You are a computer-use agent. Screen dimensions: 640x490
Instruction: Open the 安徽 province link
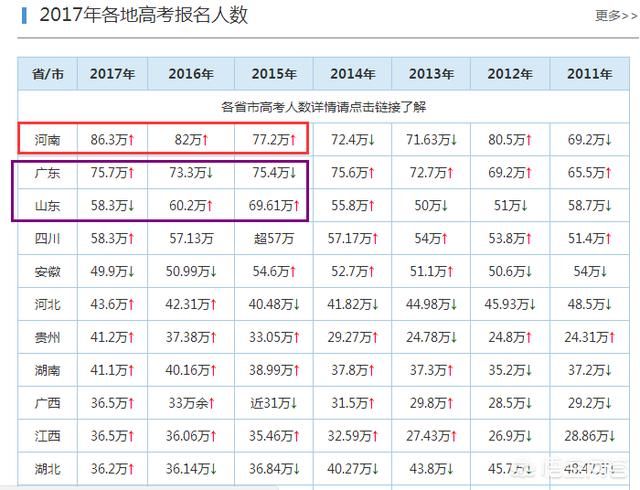(47, 273)
